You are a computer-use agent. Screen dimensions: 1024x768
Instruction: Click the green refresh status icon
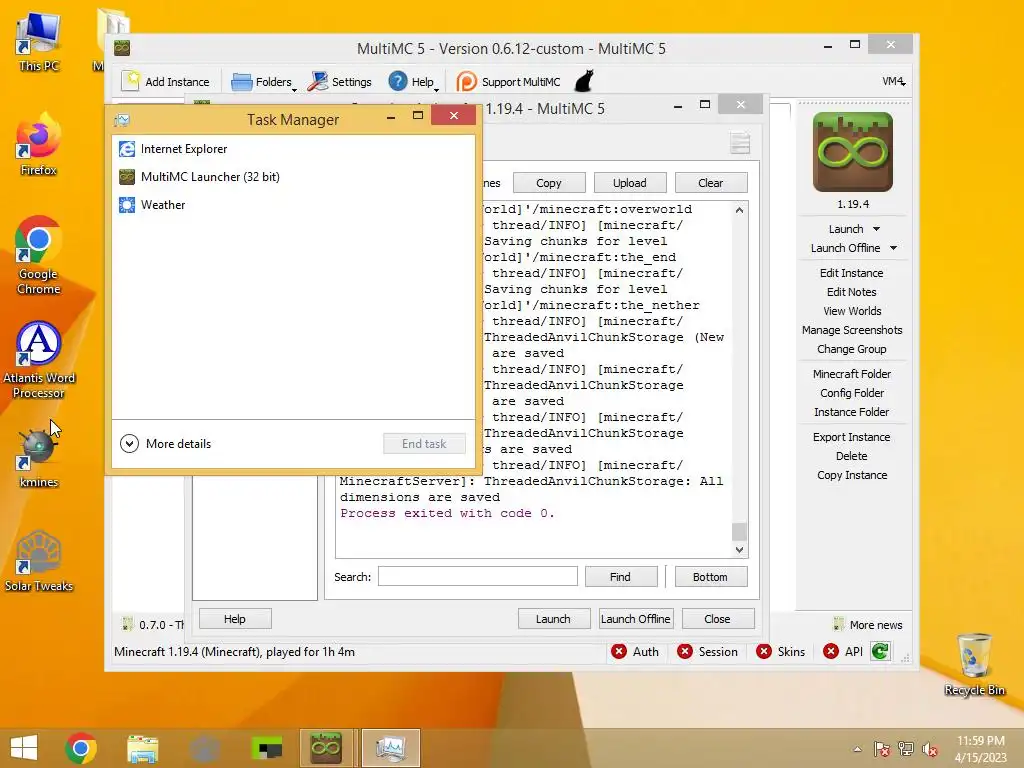point(880,651)
